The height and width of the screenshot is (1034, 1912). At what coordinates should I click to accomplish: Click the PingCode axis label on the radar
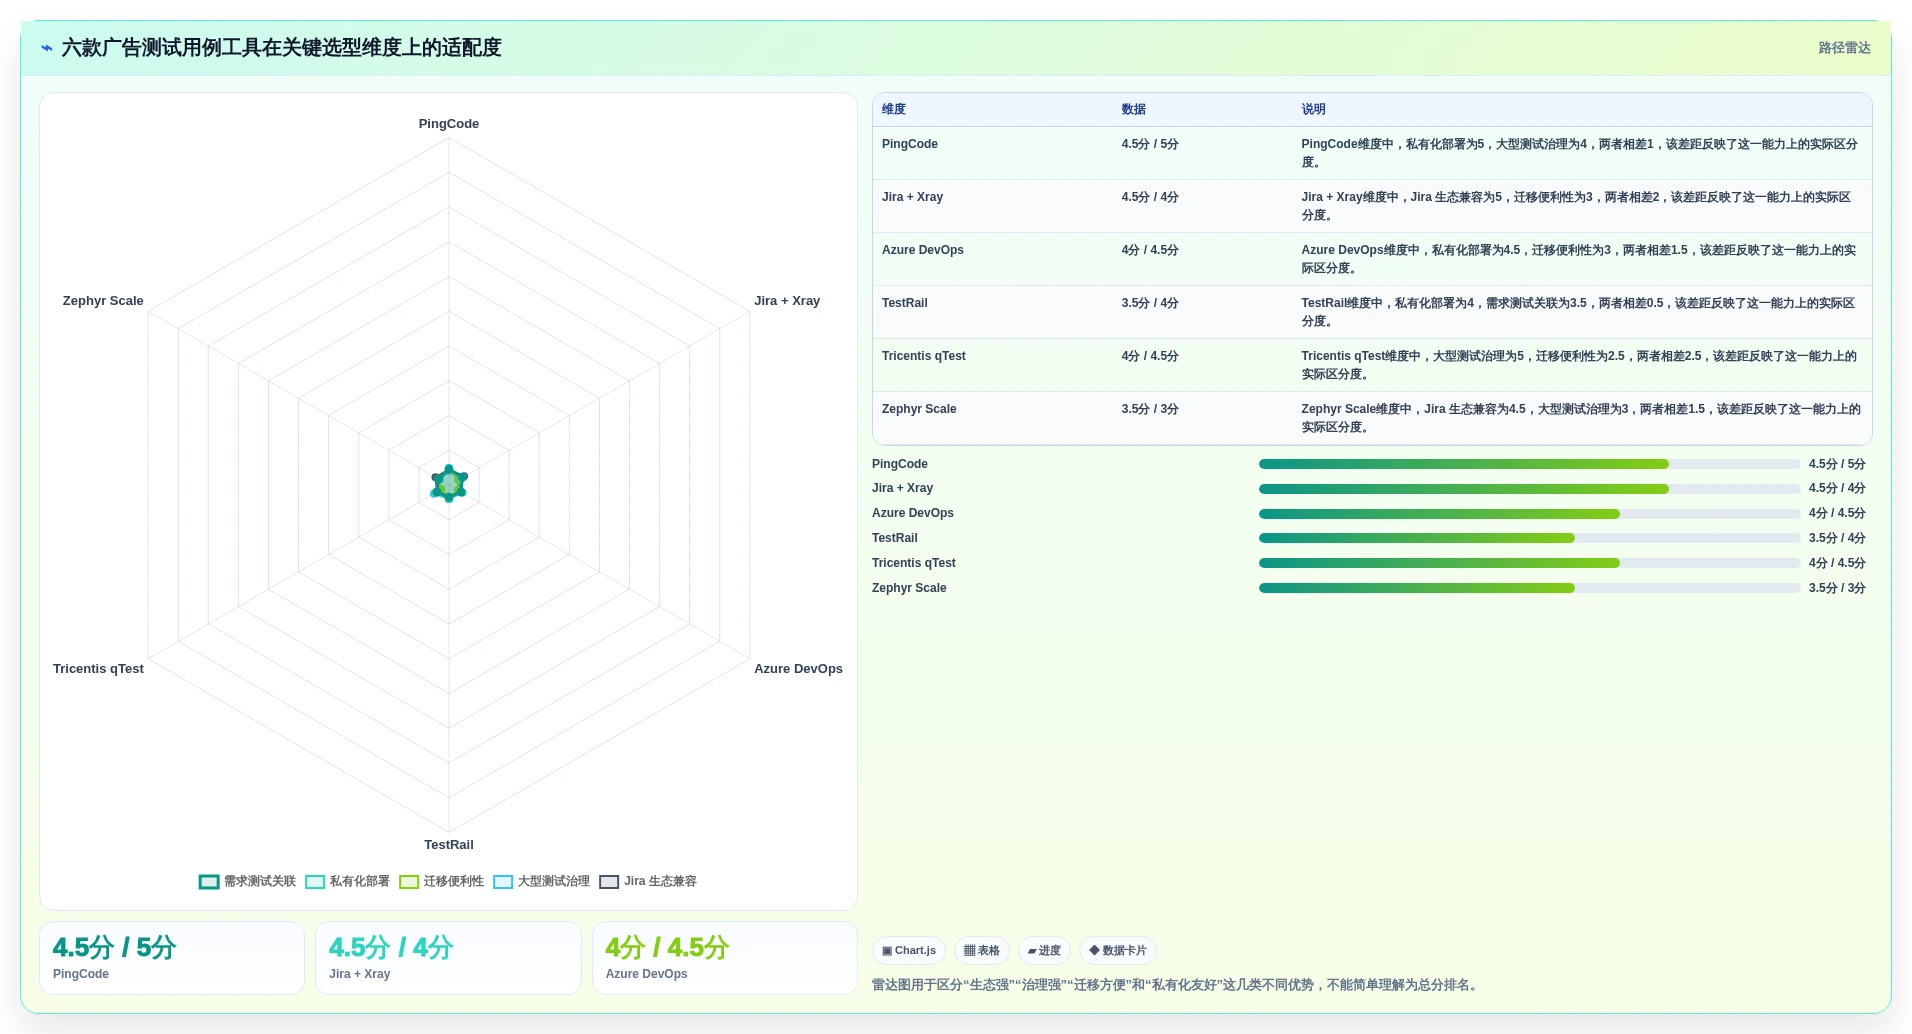(449, 124)
